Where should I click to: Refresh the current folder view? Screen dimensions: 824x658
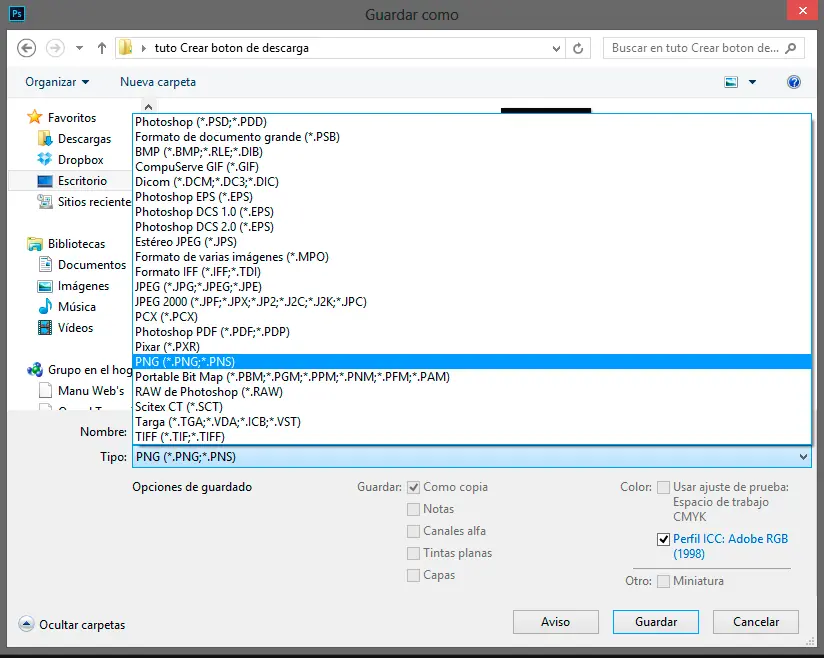pyautogui.click(x=578, y=48)
